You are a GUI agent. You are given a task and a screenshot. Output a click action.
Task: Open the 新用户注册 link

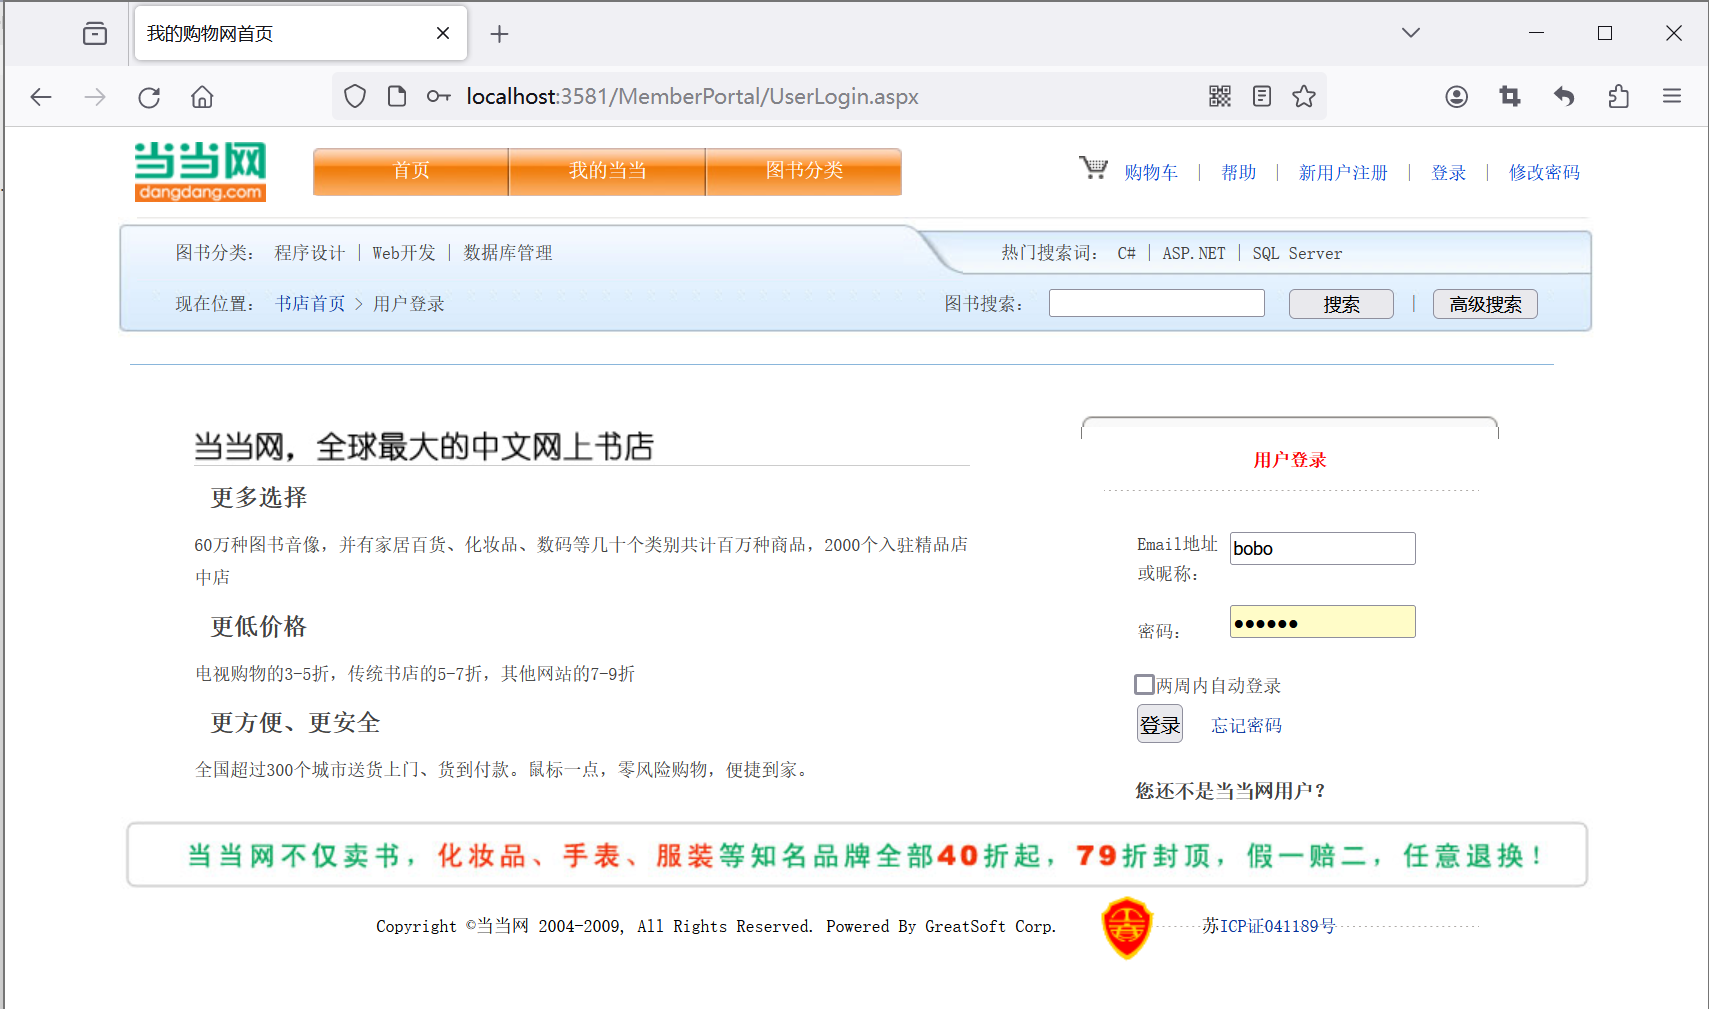1342,173
